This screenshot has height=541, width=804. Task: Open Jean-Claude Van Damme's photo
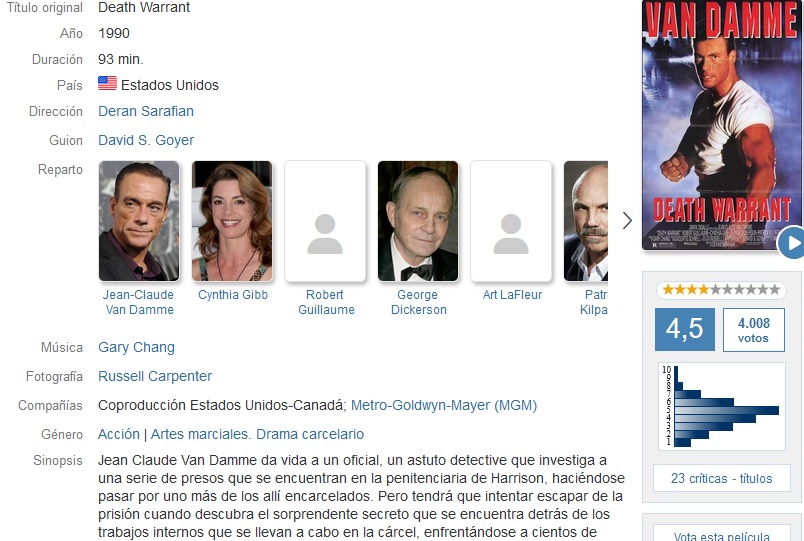pos(139,221)
